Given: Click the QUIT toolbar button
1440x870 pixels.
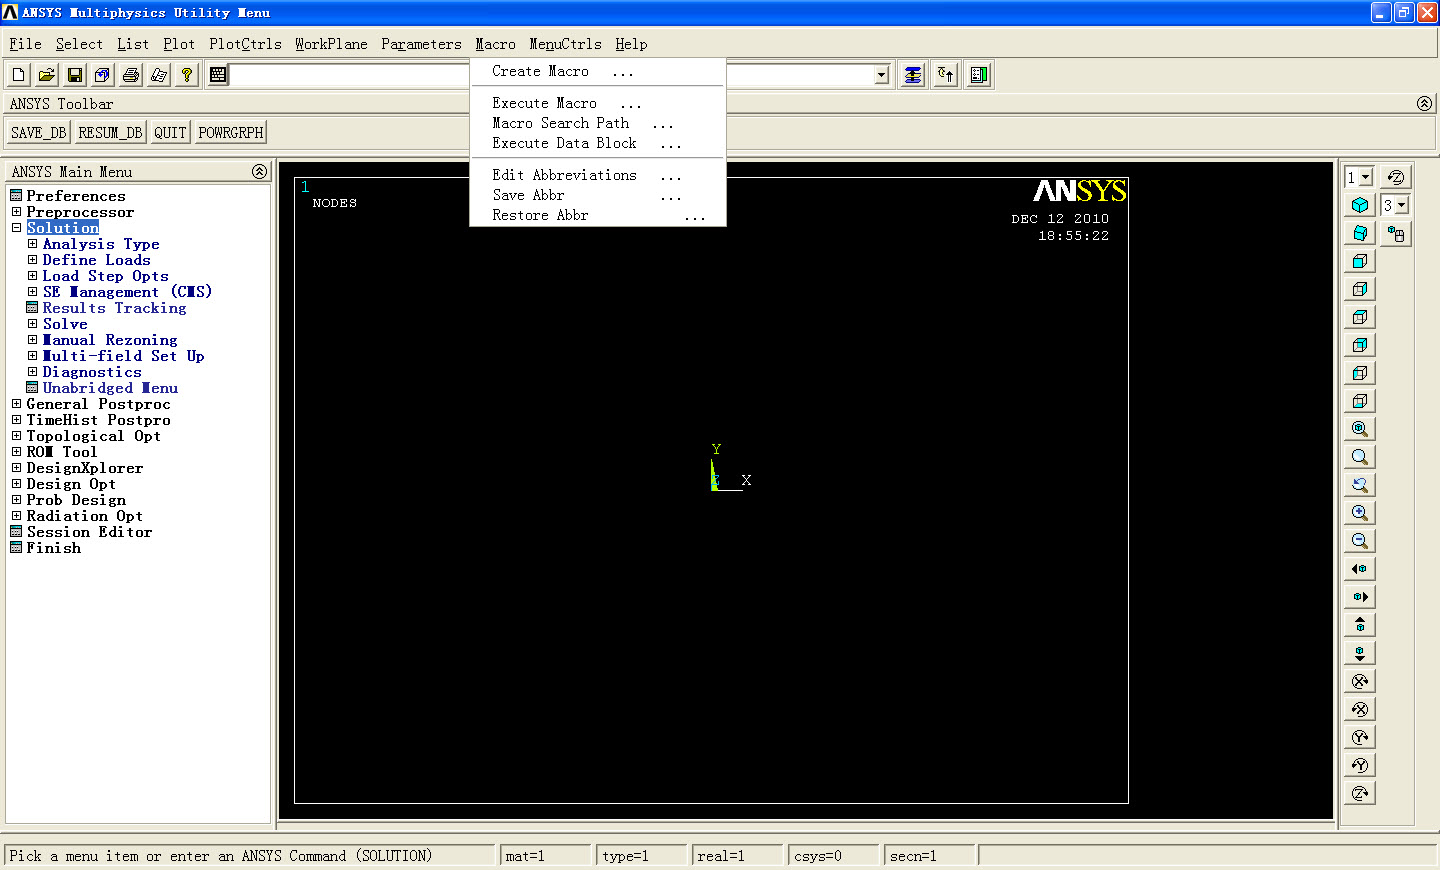Looking at the screenshot, I should 170,133.
